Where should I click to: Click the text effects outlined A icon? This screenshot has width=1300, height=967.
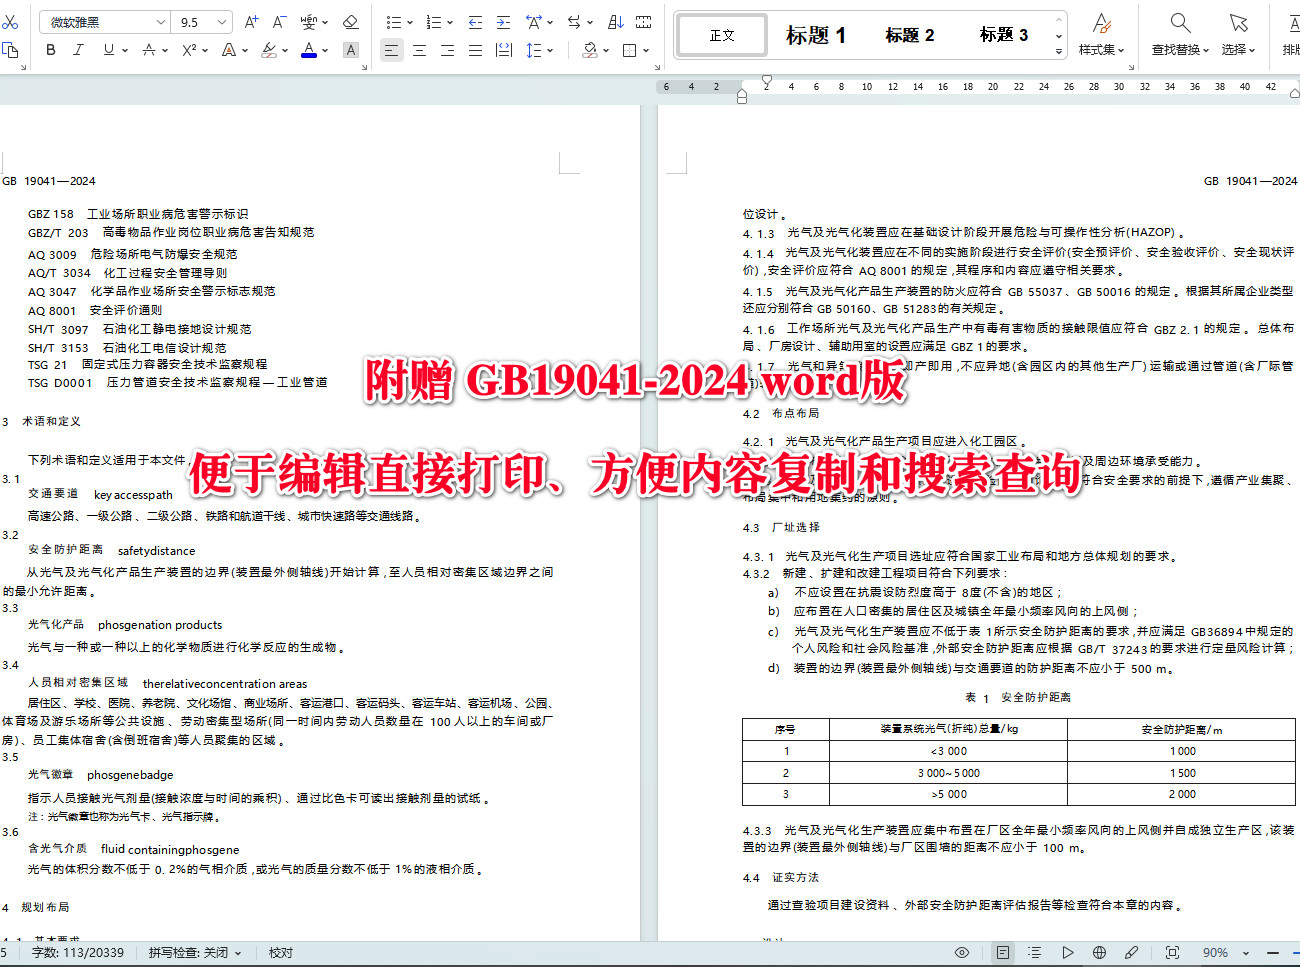(229, 49)
